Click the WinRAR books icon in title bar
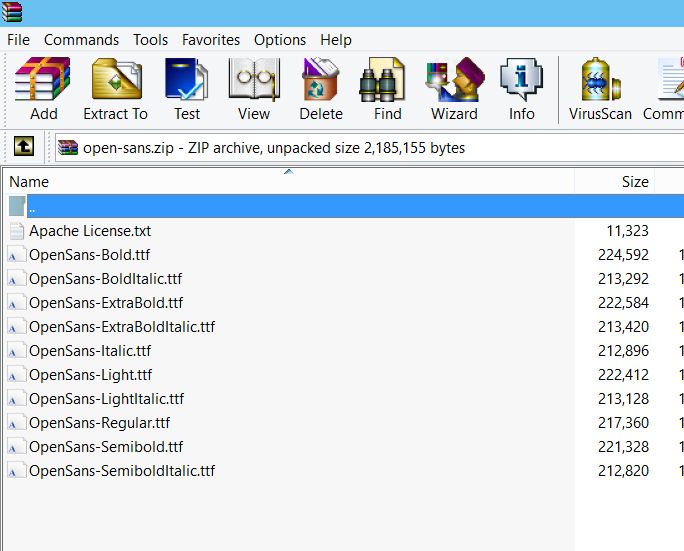Viewport: 684px width, 551px height. click(12, 12)
